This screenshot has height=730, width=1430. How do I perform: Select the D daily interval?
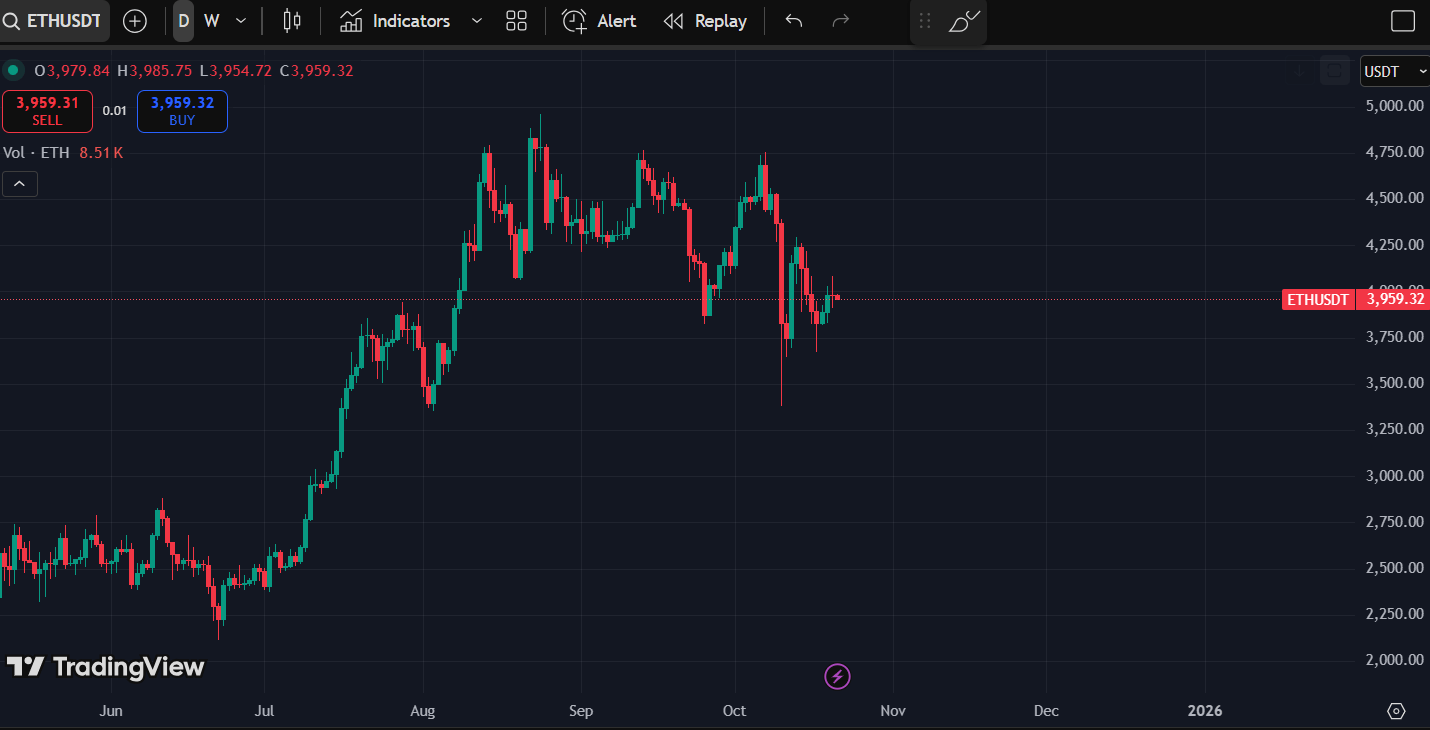(x=183, y=21)
